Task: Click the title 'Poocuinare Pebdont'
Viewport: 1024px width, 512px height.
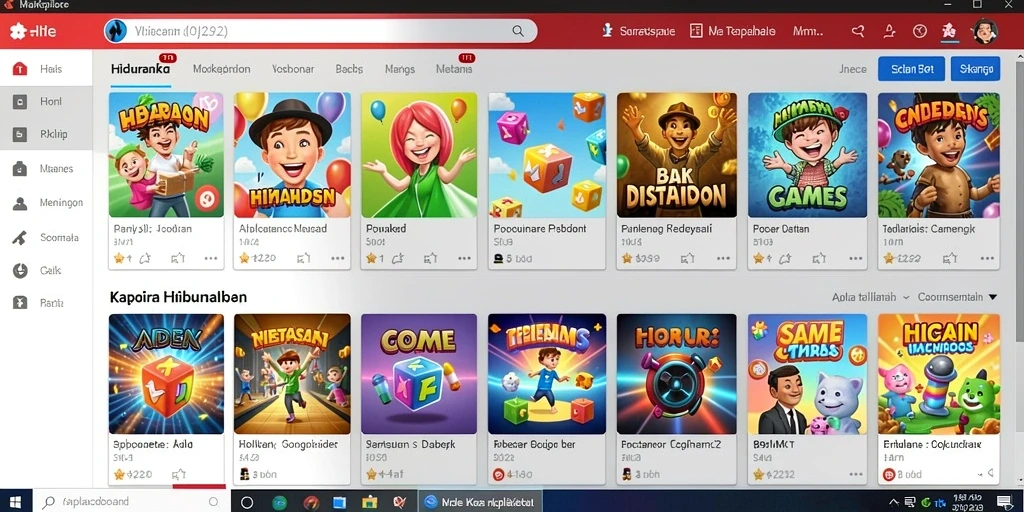Action: [539, 229]
